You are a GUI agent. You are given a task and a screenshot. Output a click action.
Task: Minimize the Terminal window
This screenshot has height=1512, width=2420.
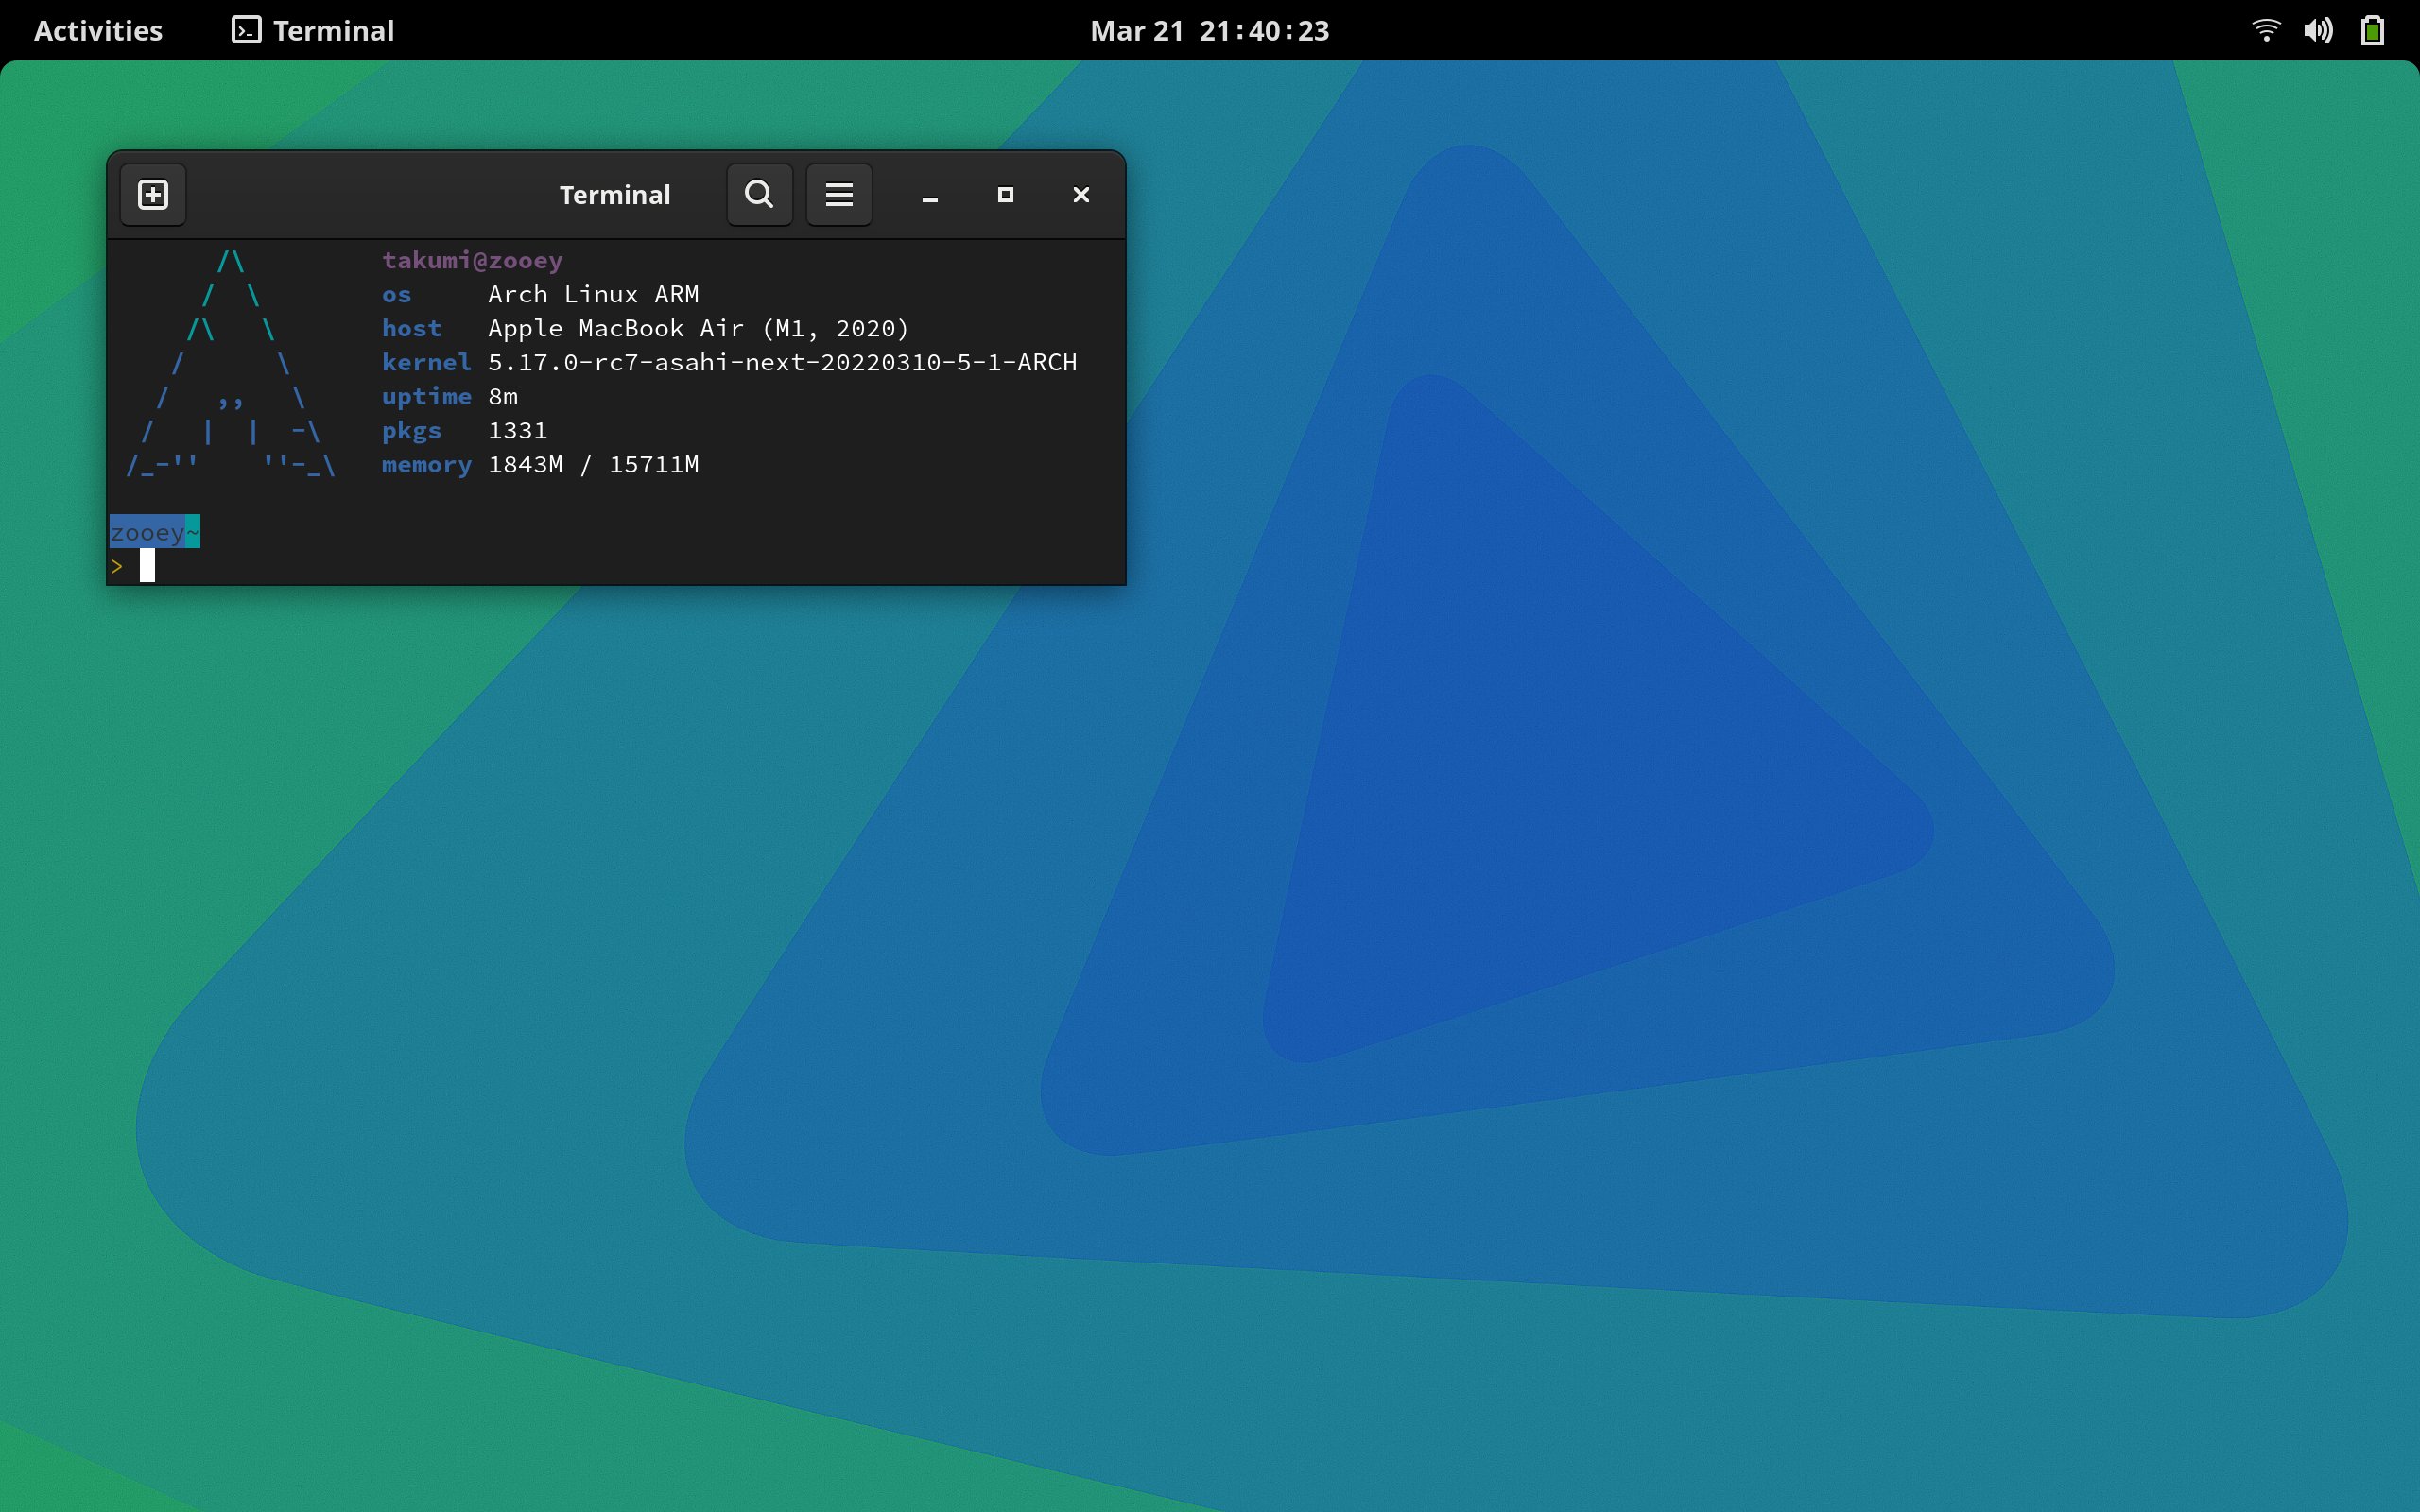point(930,195)
